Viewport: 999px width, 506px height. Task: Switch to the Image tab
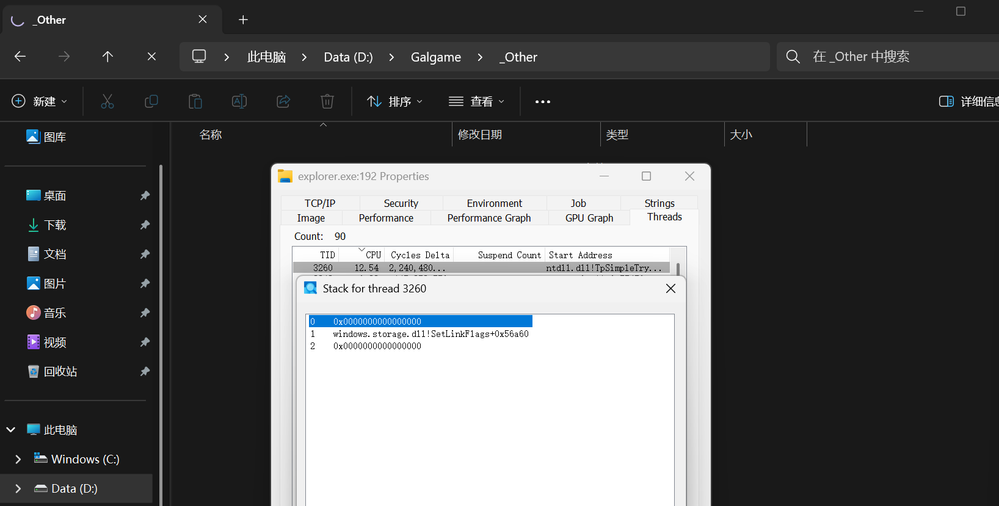[x=311, y=218]
